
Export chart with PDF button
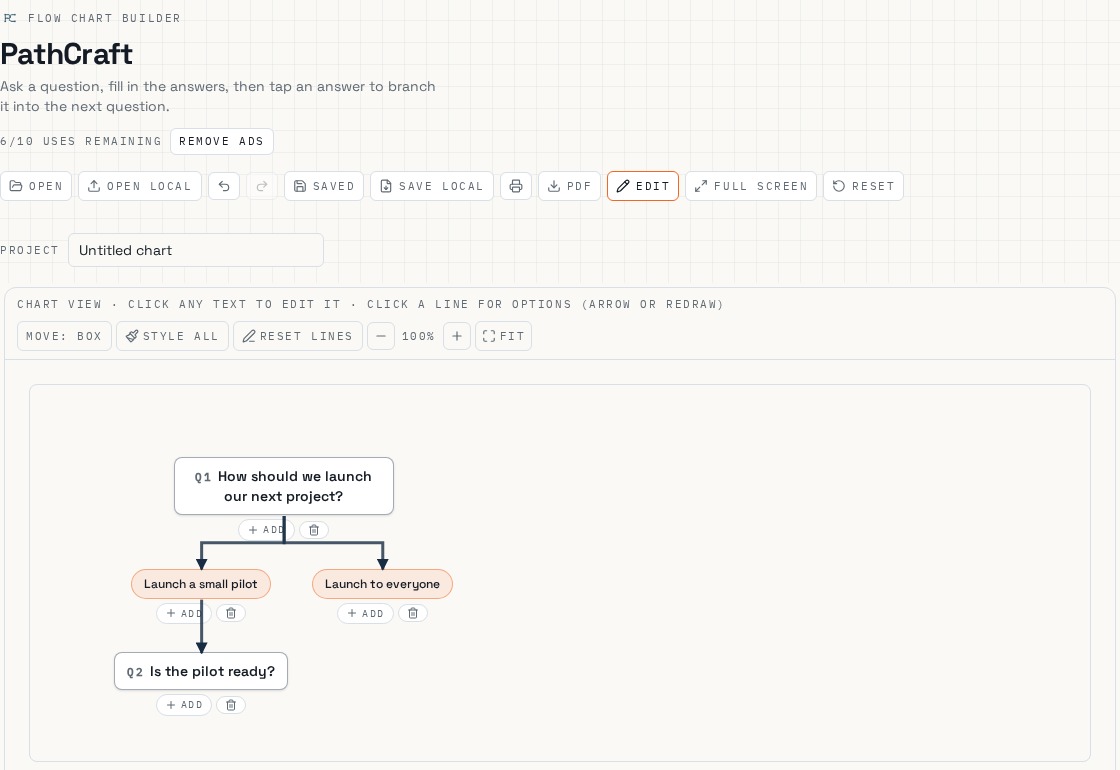click(x=569, y=186)
